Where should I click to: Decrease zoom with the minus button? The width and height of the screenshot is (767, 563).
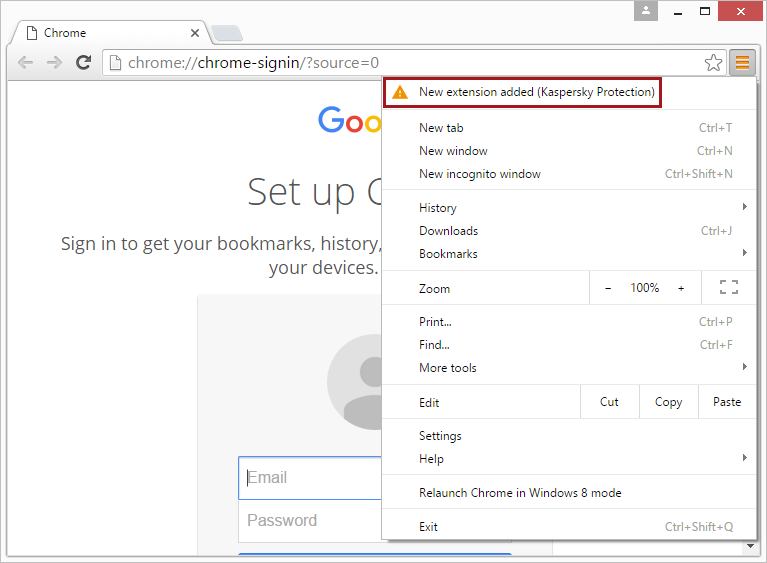608,288
